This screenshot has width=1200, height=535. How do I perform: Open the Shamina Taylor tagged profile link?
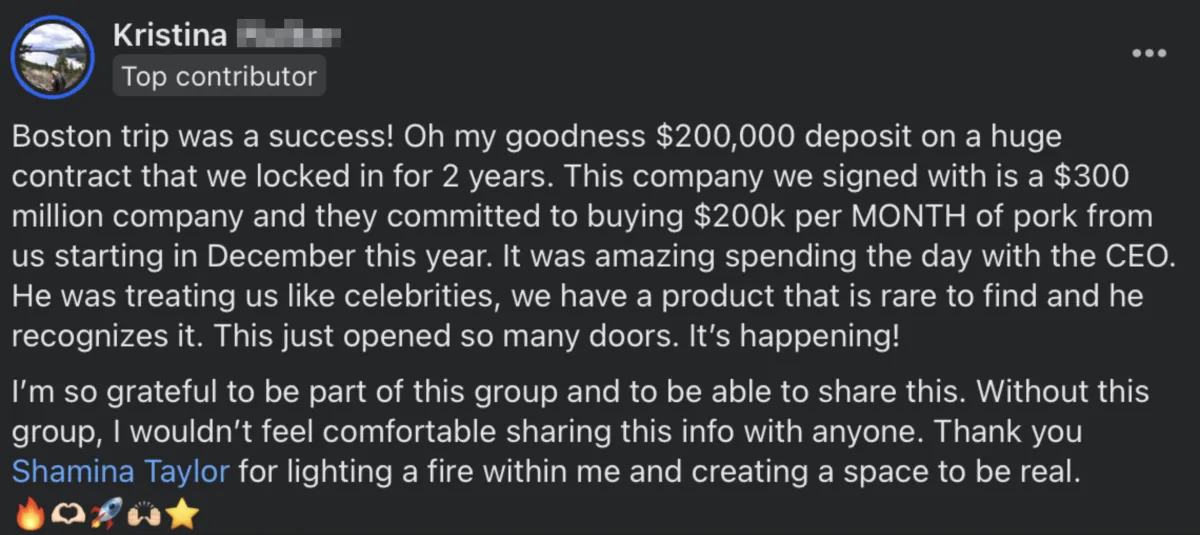click(121, 471)
